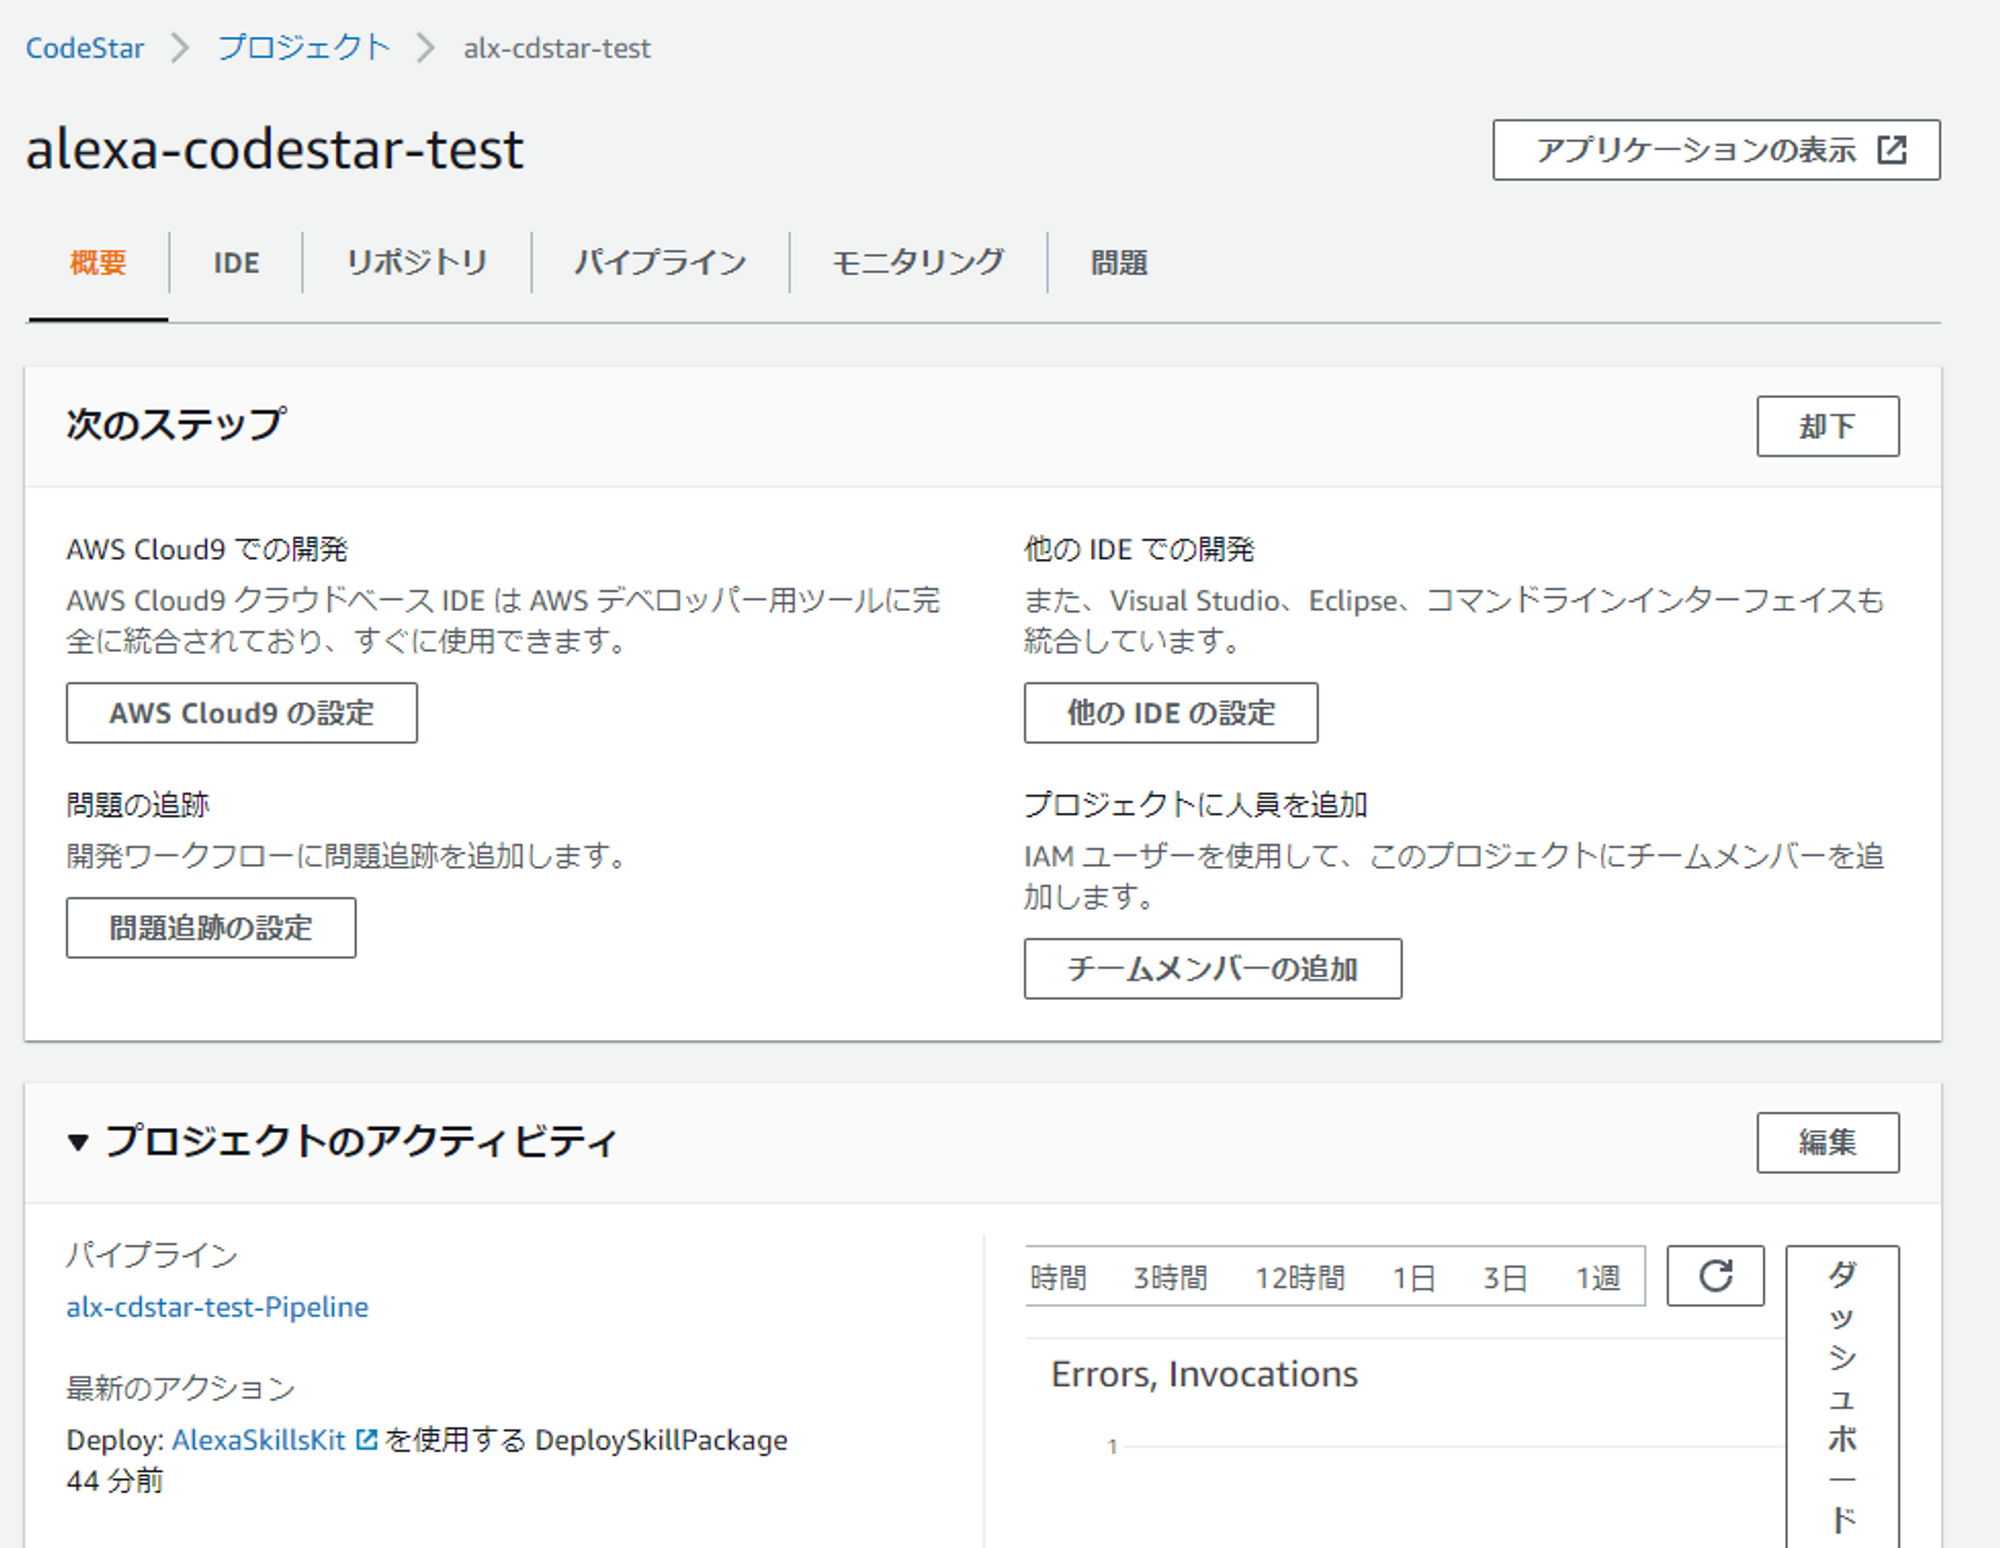
Task: Click the alx-cdstar-test breadcrumb text
Action: click(x=557, y=48)
